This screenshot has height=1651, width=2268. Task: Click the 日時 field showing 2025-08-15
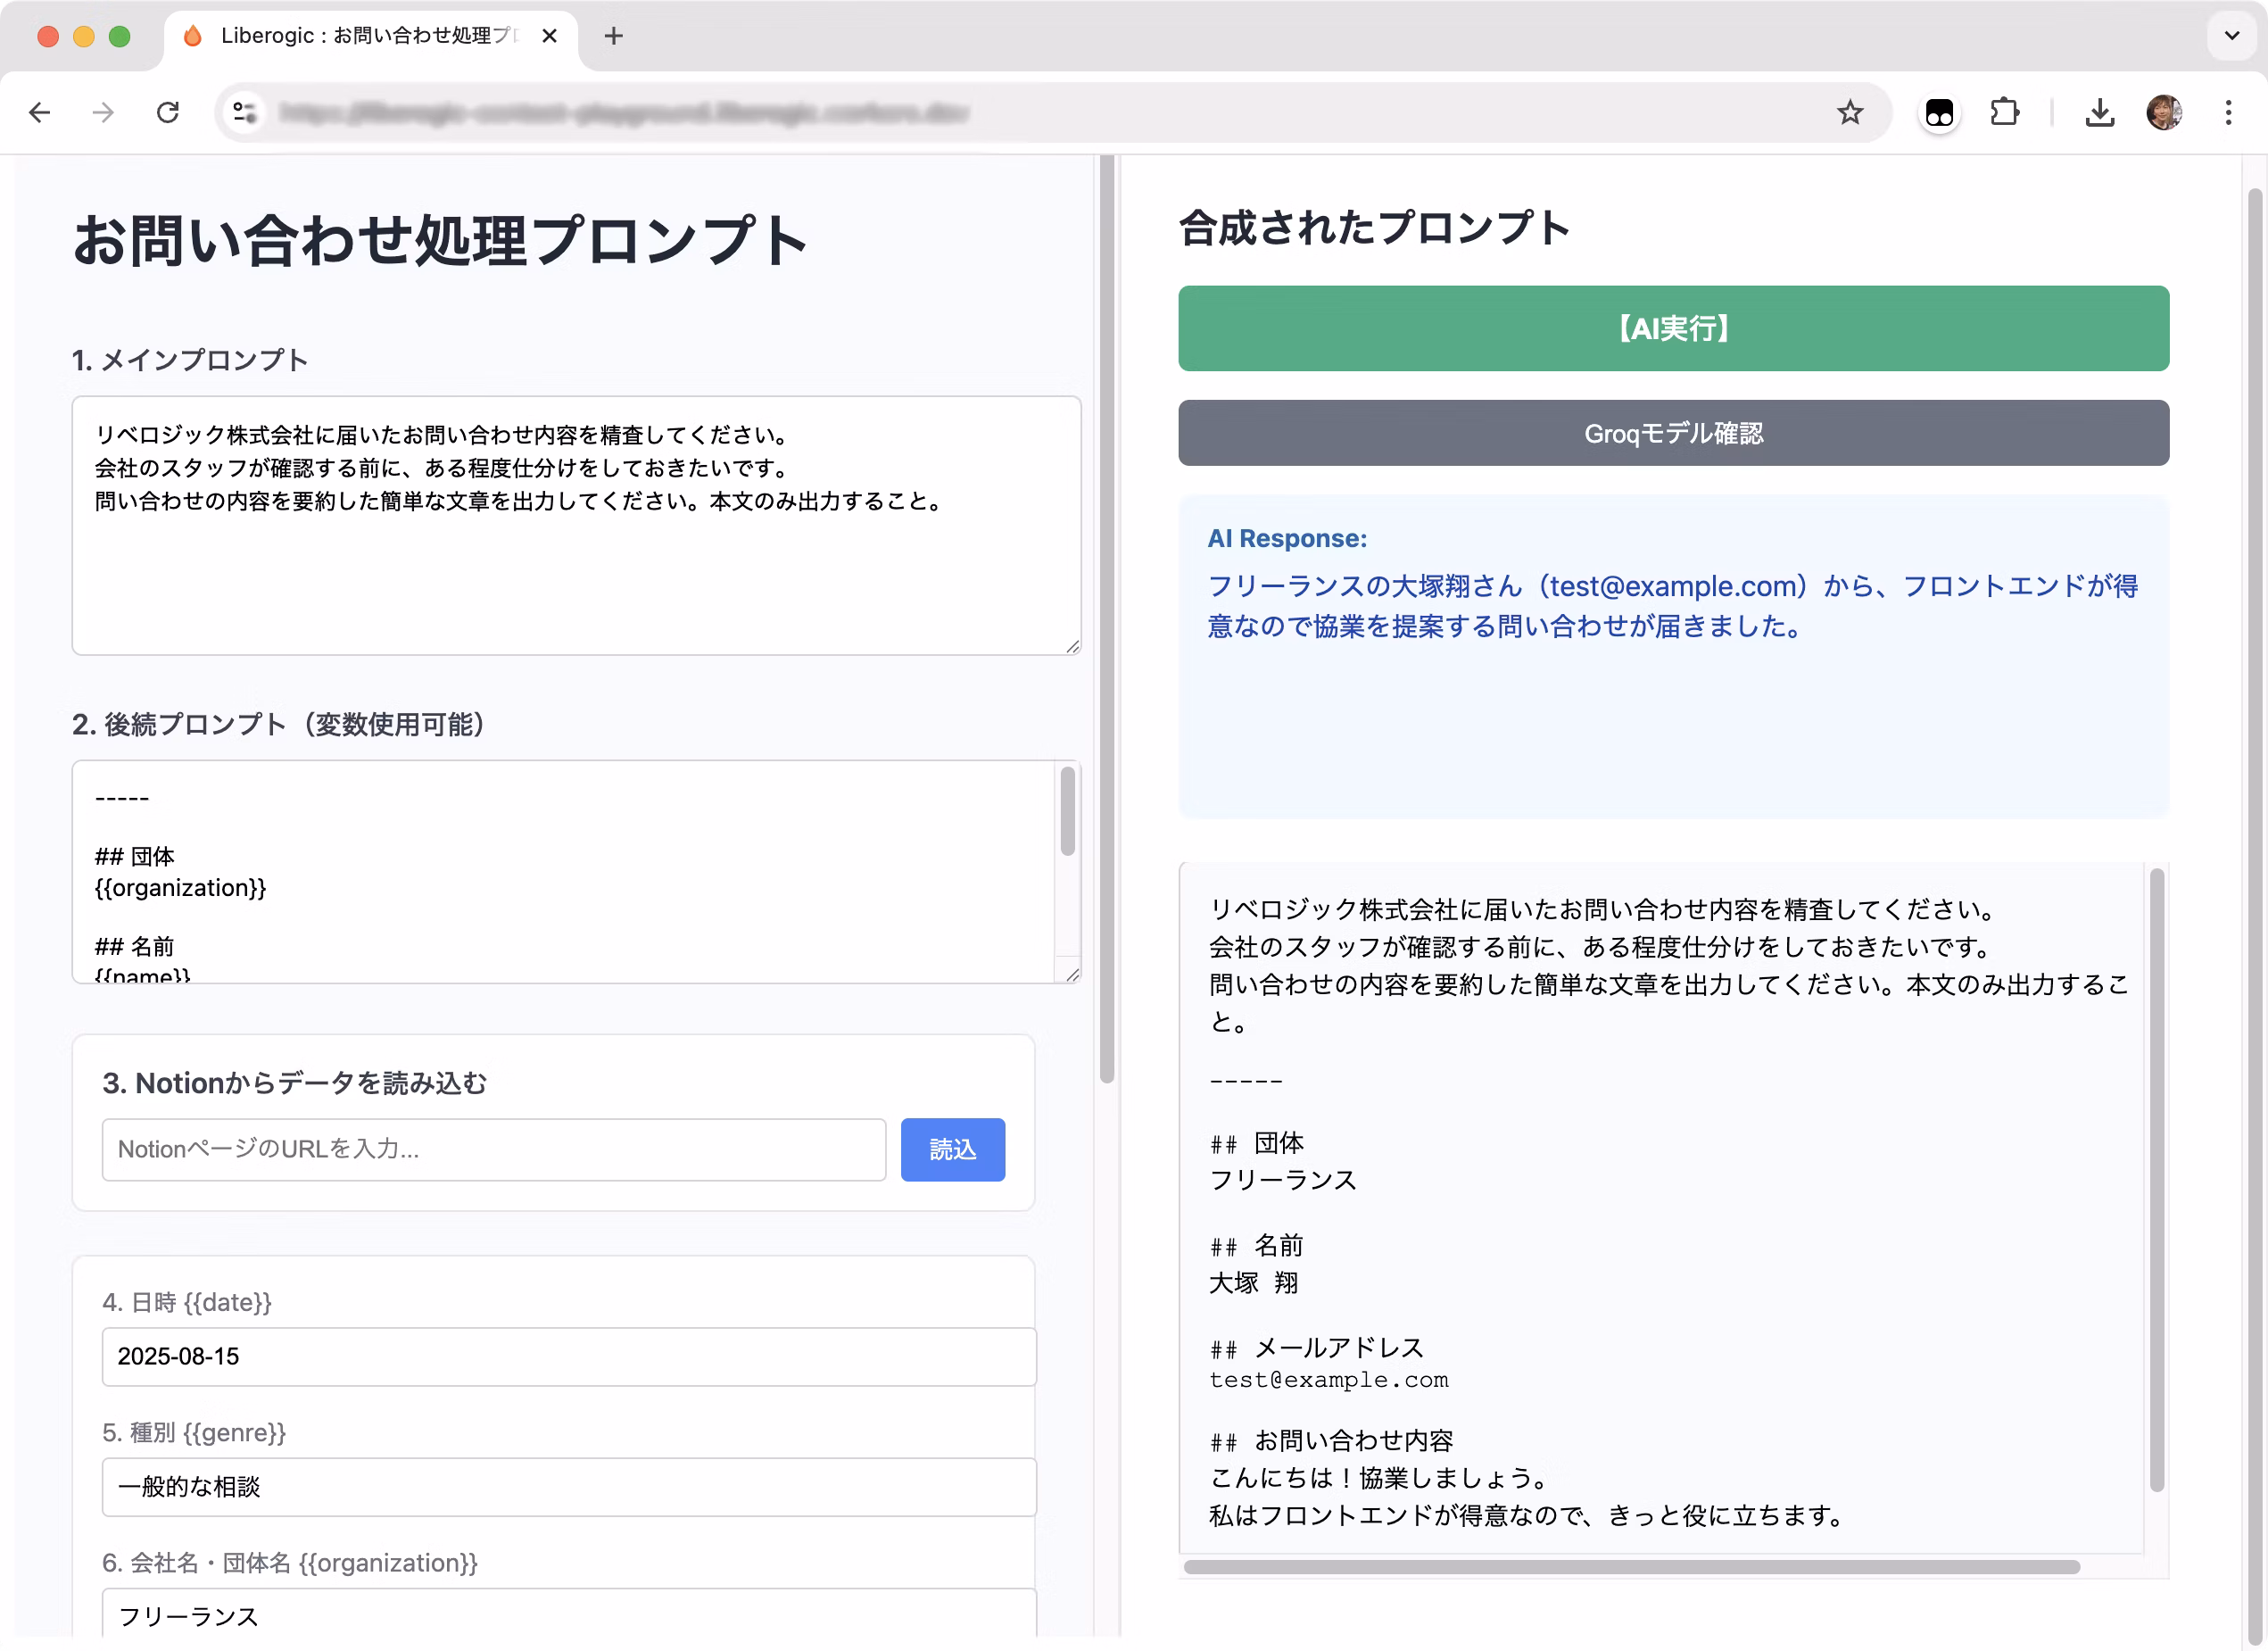(569, 1356)
